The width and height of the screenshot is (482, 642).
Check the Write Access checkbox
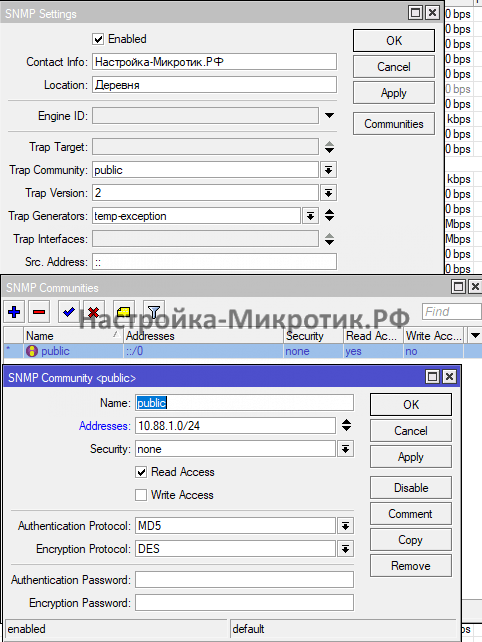[x=141, y=495]
